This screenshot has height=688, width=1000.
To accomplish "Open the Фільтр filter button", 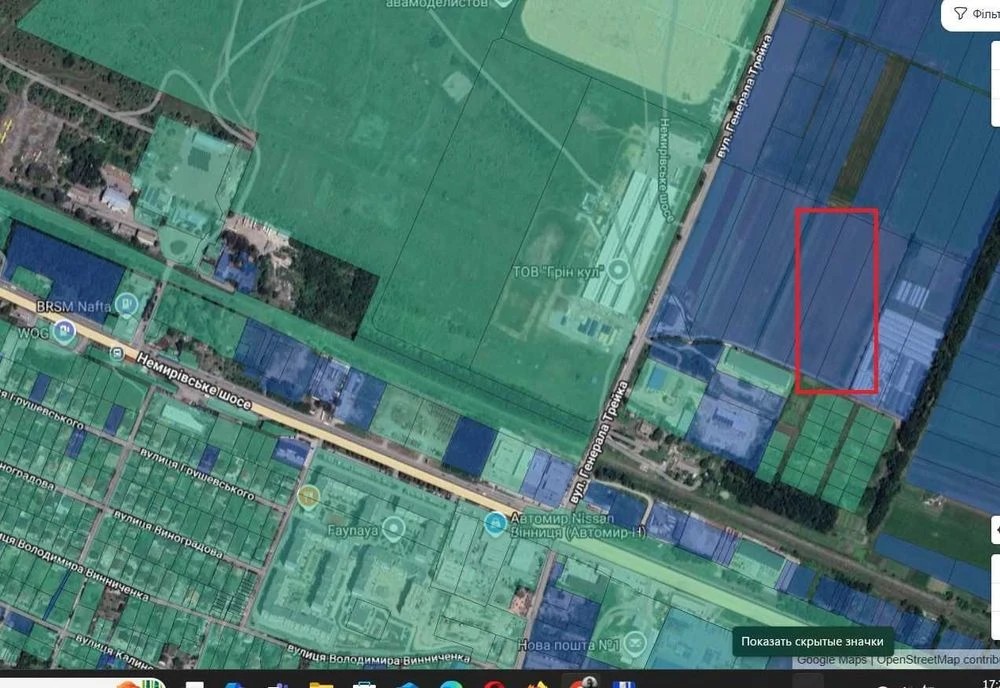I will tap(976, 13).
